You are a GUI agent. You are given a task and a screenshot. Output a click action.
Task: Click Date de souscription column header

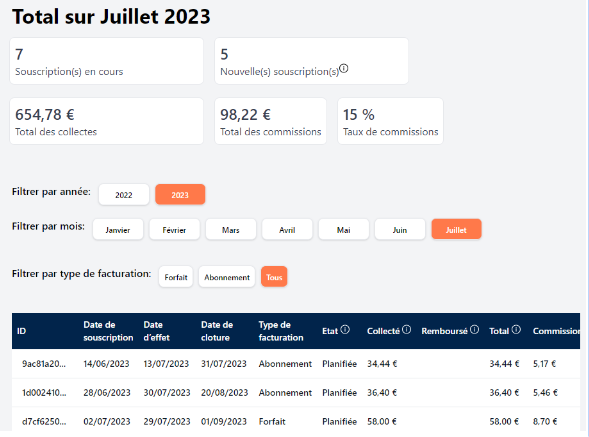[108, 331]
